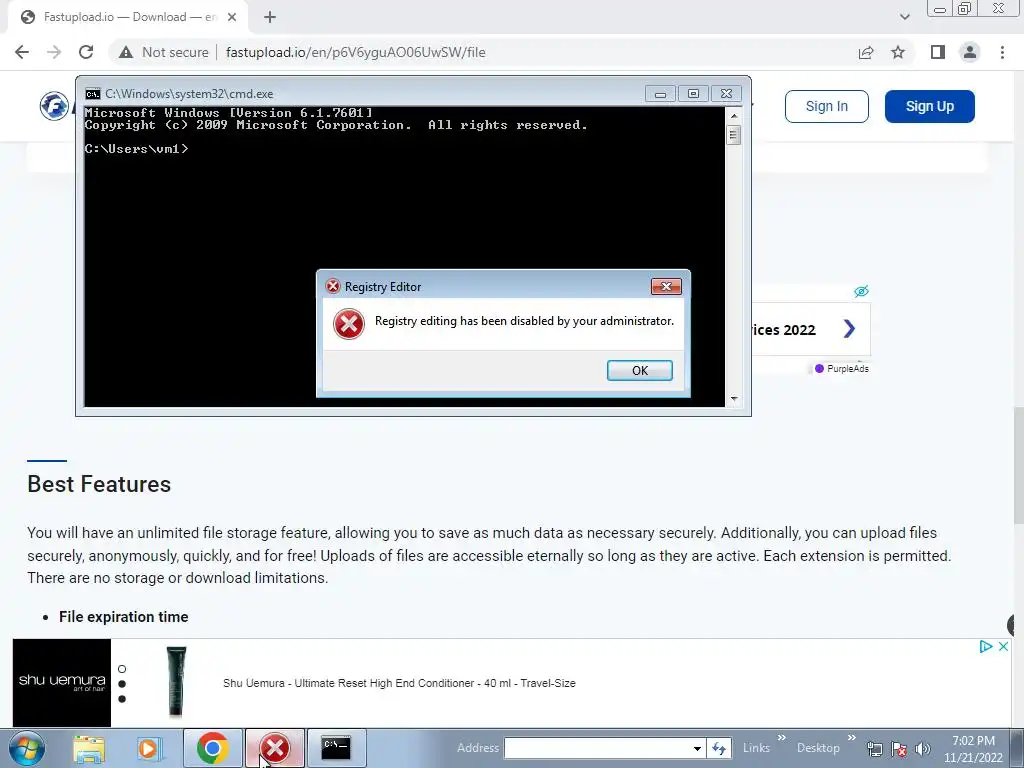Maximize the cmd.exe window
Image resolution: width=1024 pixels, height=768 pixels.
click(693, 94)
